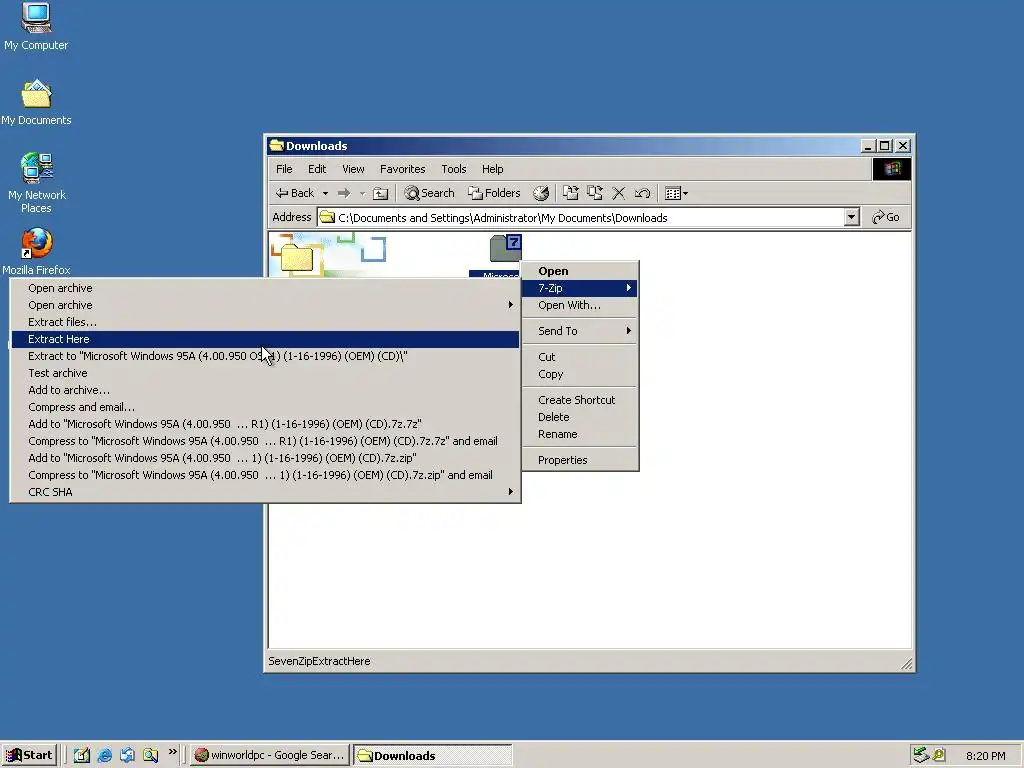The image size is (1024, 768).
Task: Click the Forward arrow toolbar icon
Action: click(x=344, y=193)
